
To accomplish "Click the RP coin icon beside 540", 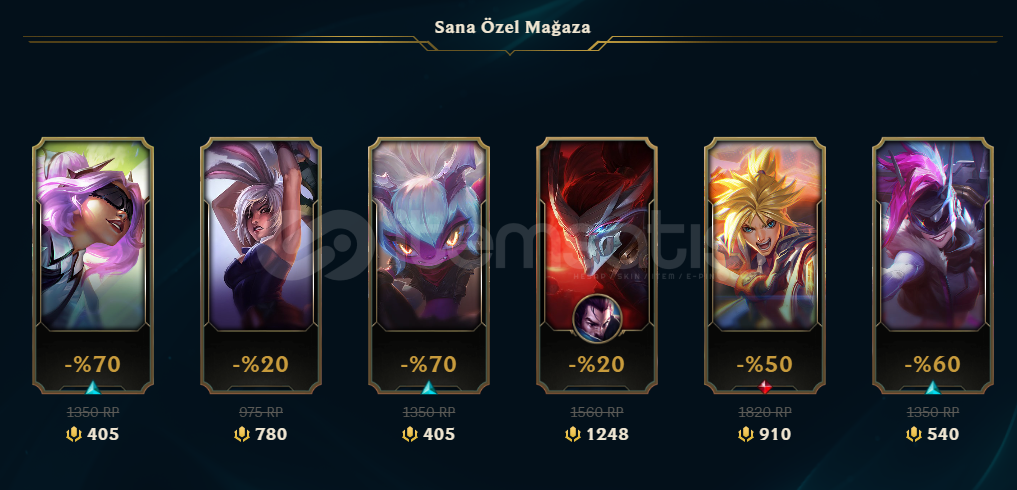I will point(914,434).
